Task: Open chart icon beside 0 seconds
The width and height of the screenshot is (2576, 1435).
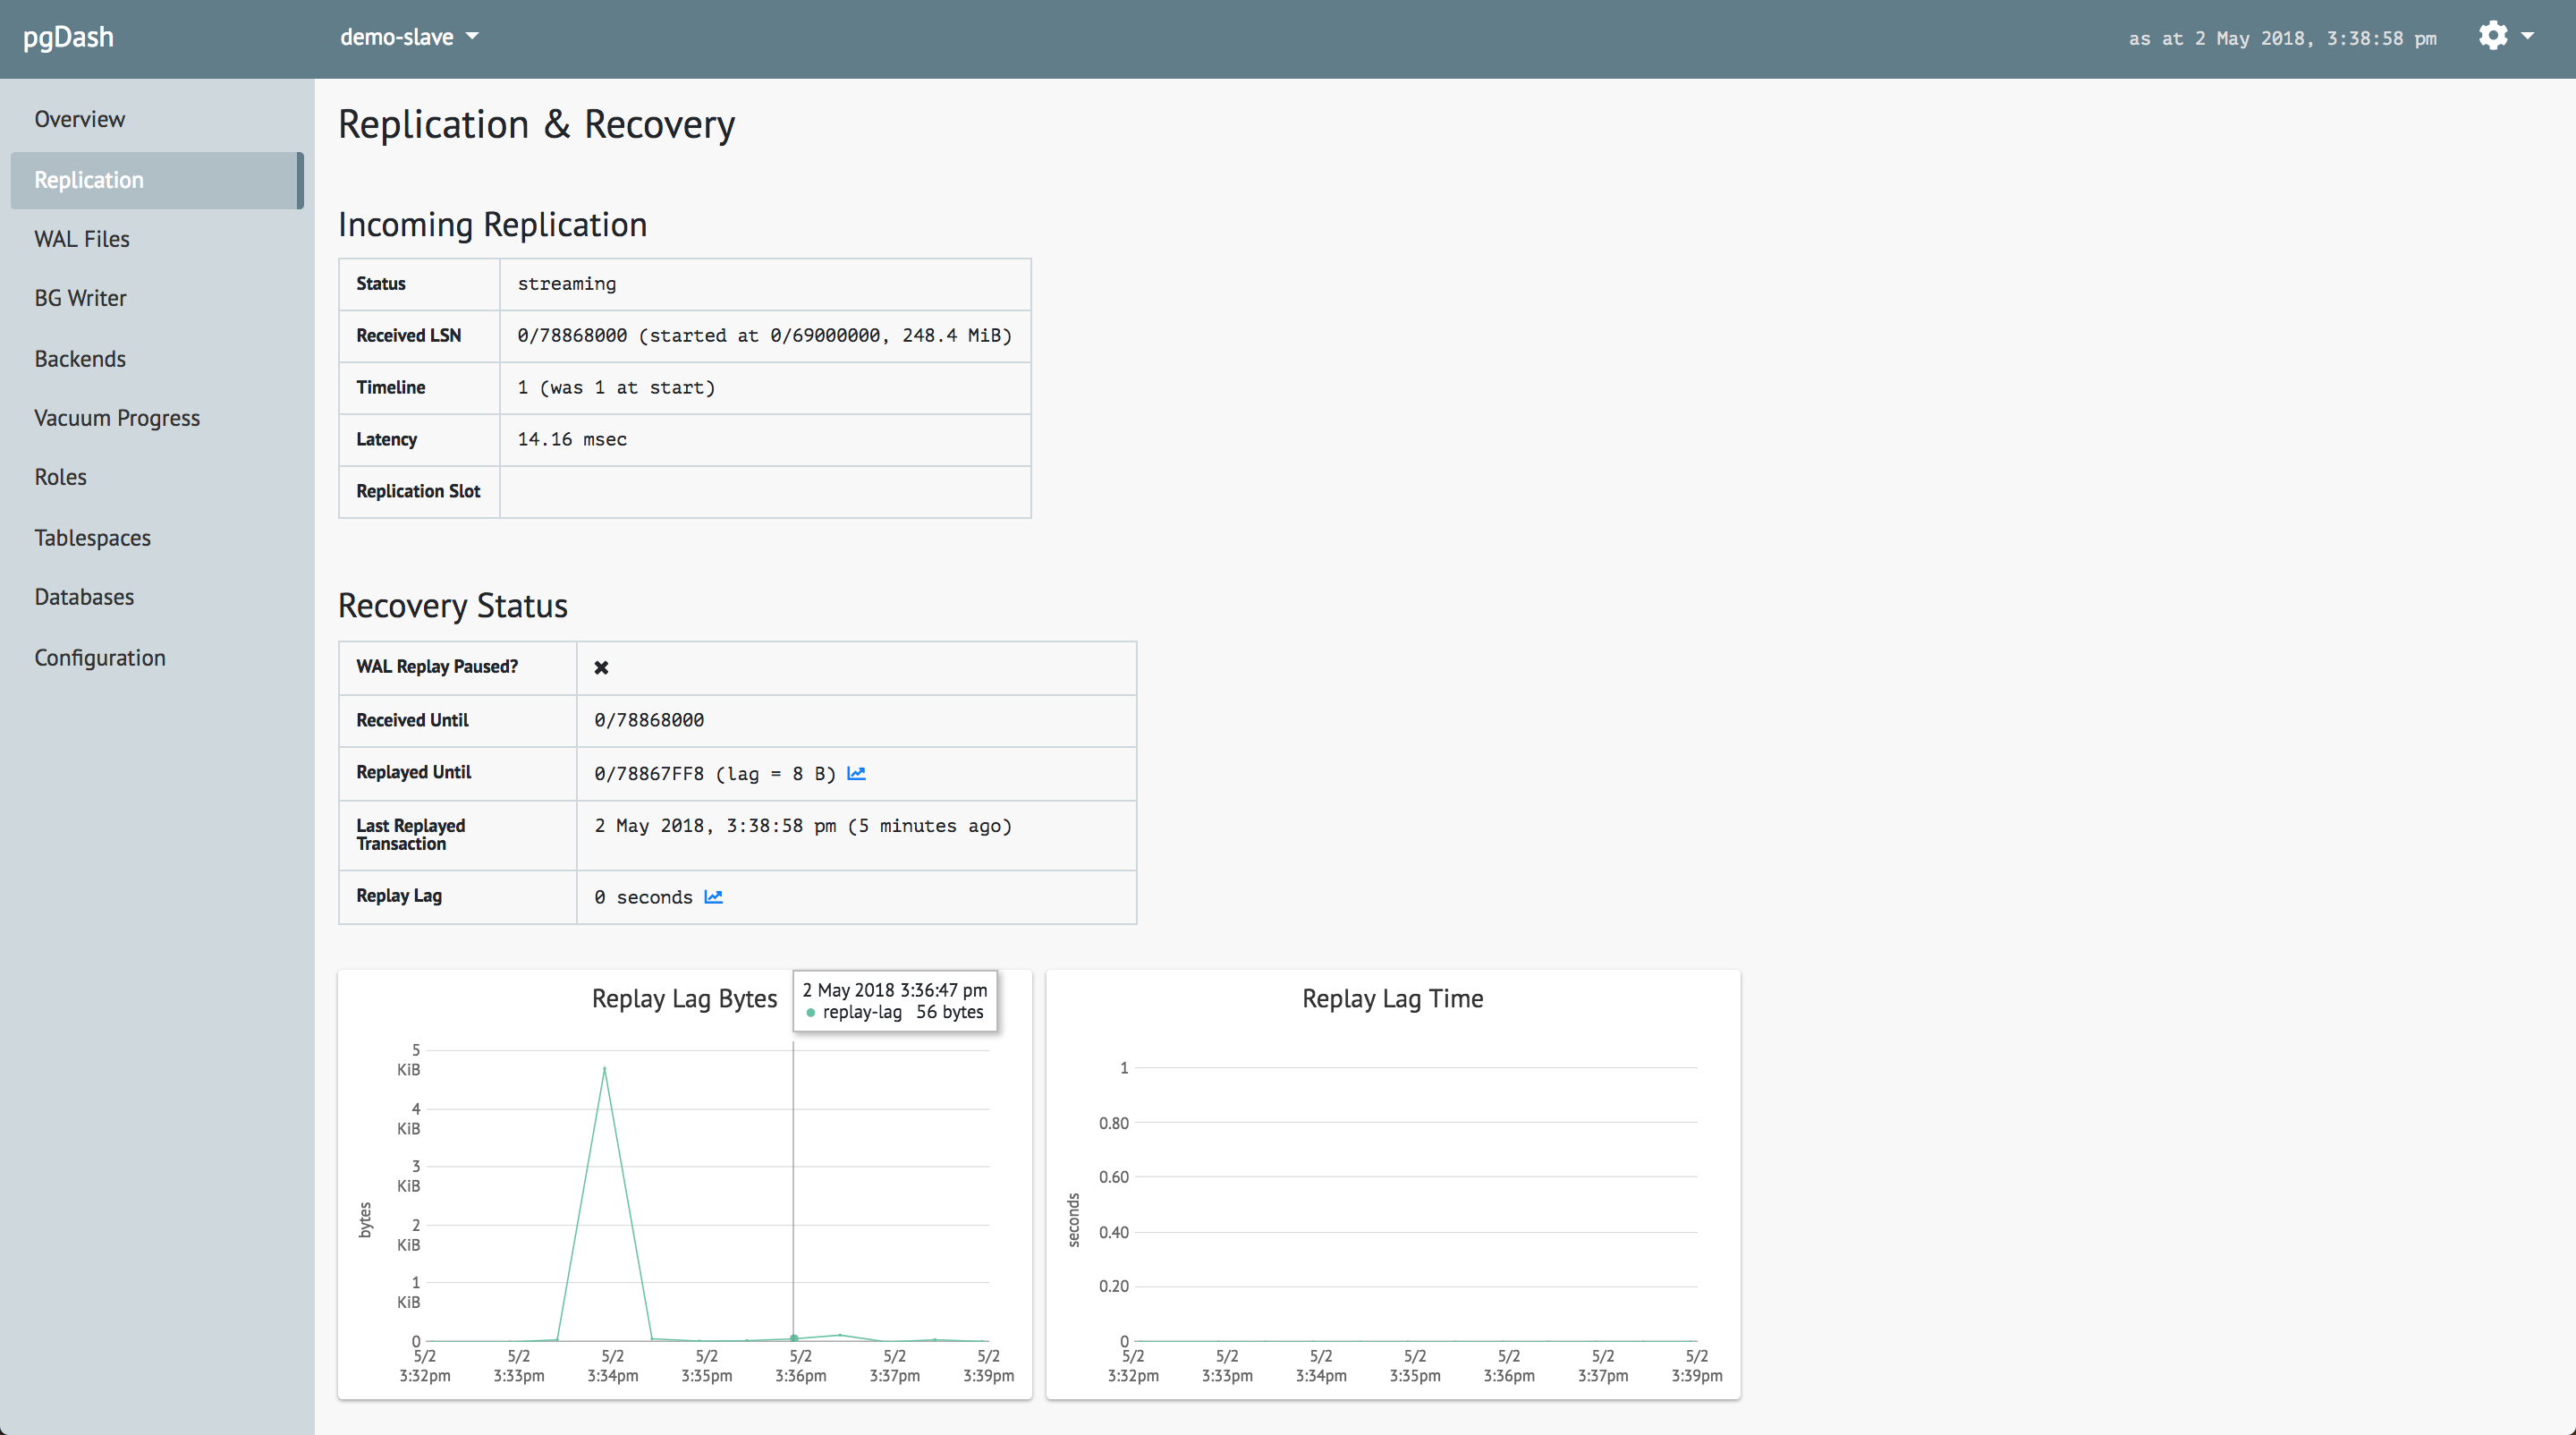Action: click(713, 897)
